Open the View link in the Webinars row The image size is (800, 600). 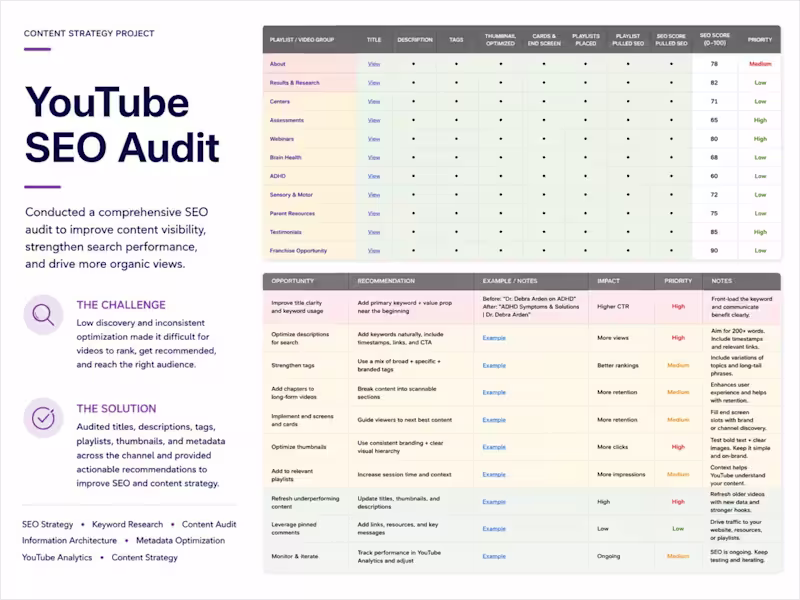click(x=374, y=139)
